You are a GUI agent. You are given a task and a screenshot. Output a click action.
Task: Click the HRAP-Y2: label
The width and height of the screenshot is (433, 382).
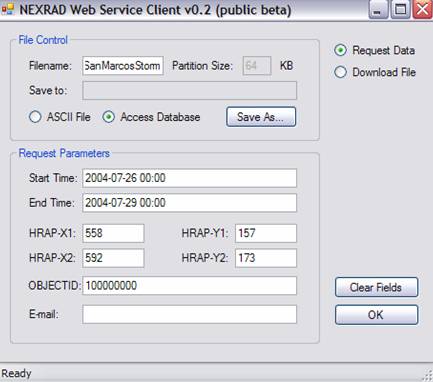pos(205,258)
